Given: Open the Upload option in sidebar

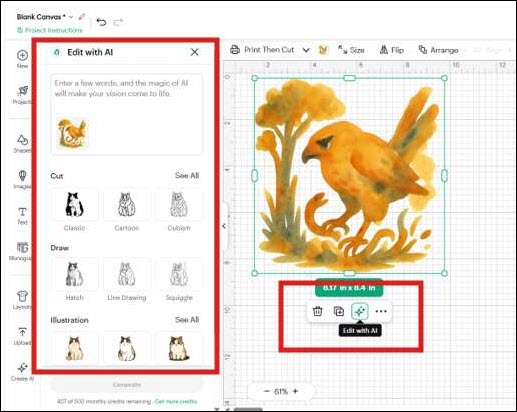Looking at the screenshot, I should click(x=22, y=336).
